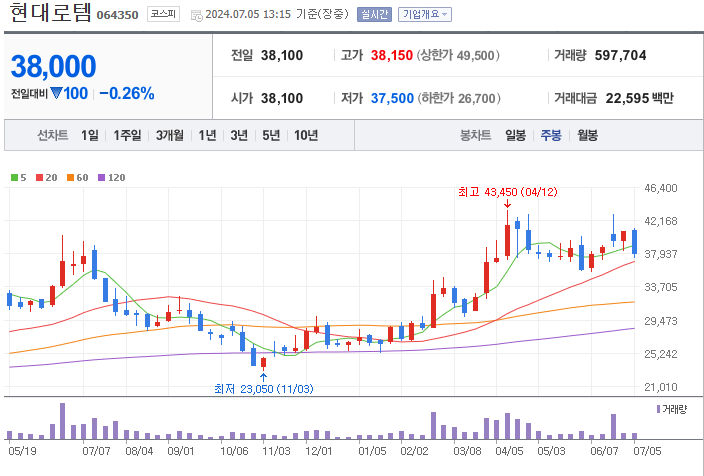
Task: Click the stock code 064350
Action: (x=118, y=15)
